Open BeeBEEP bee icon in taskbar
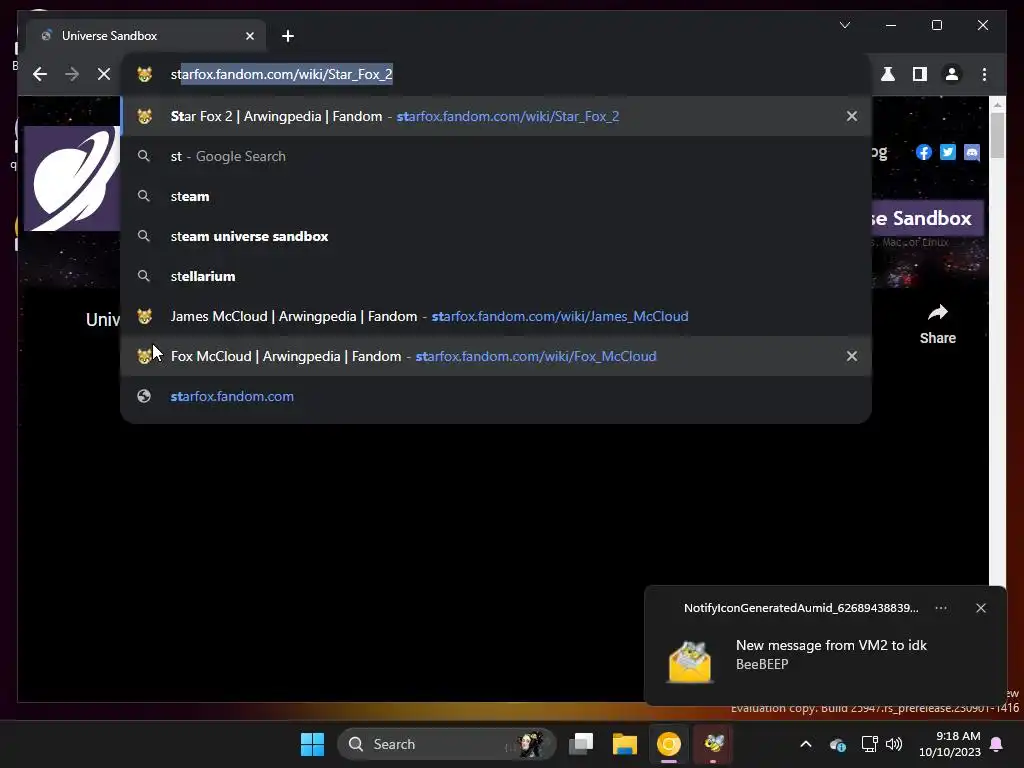The height and width of the screenshot is (768, 1024). click(713, 744)
